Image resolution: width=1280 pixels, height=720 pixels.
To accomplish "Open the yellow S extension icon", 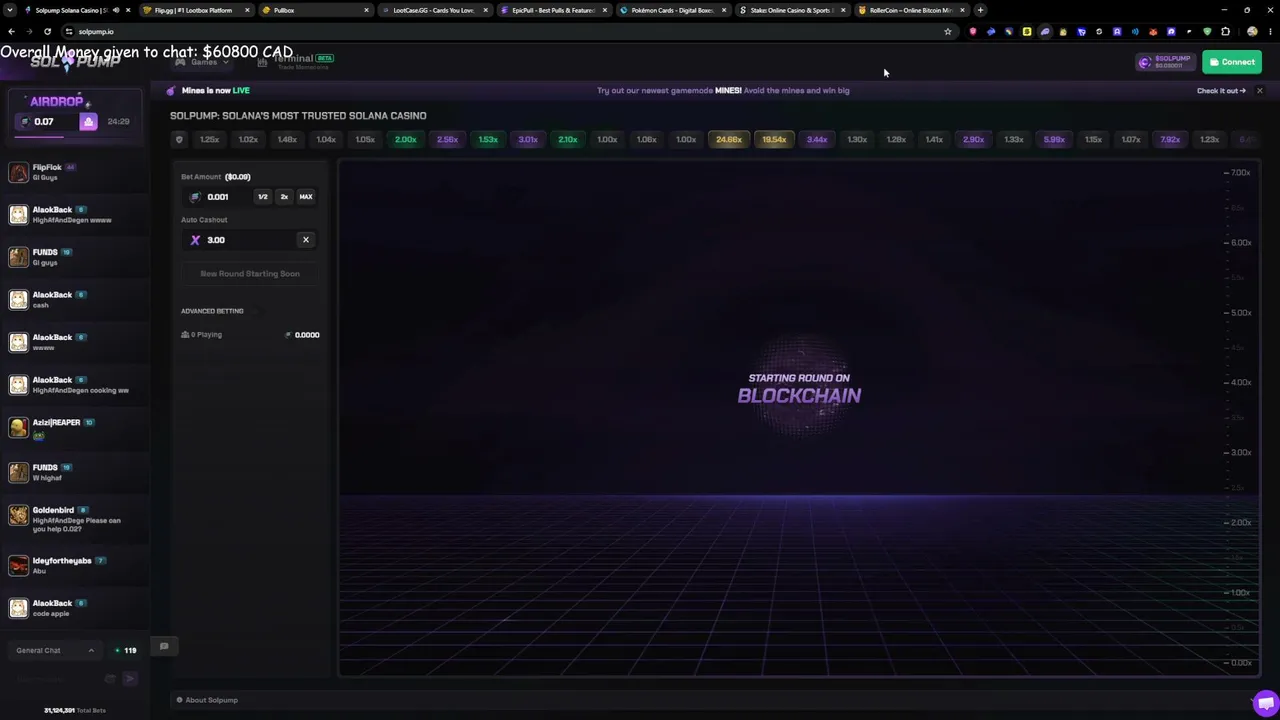I will click(1027, 31).
